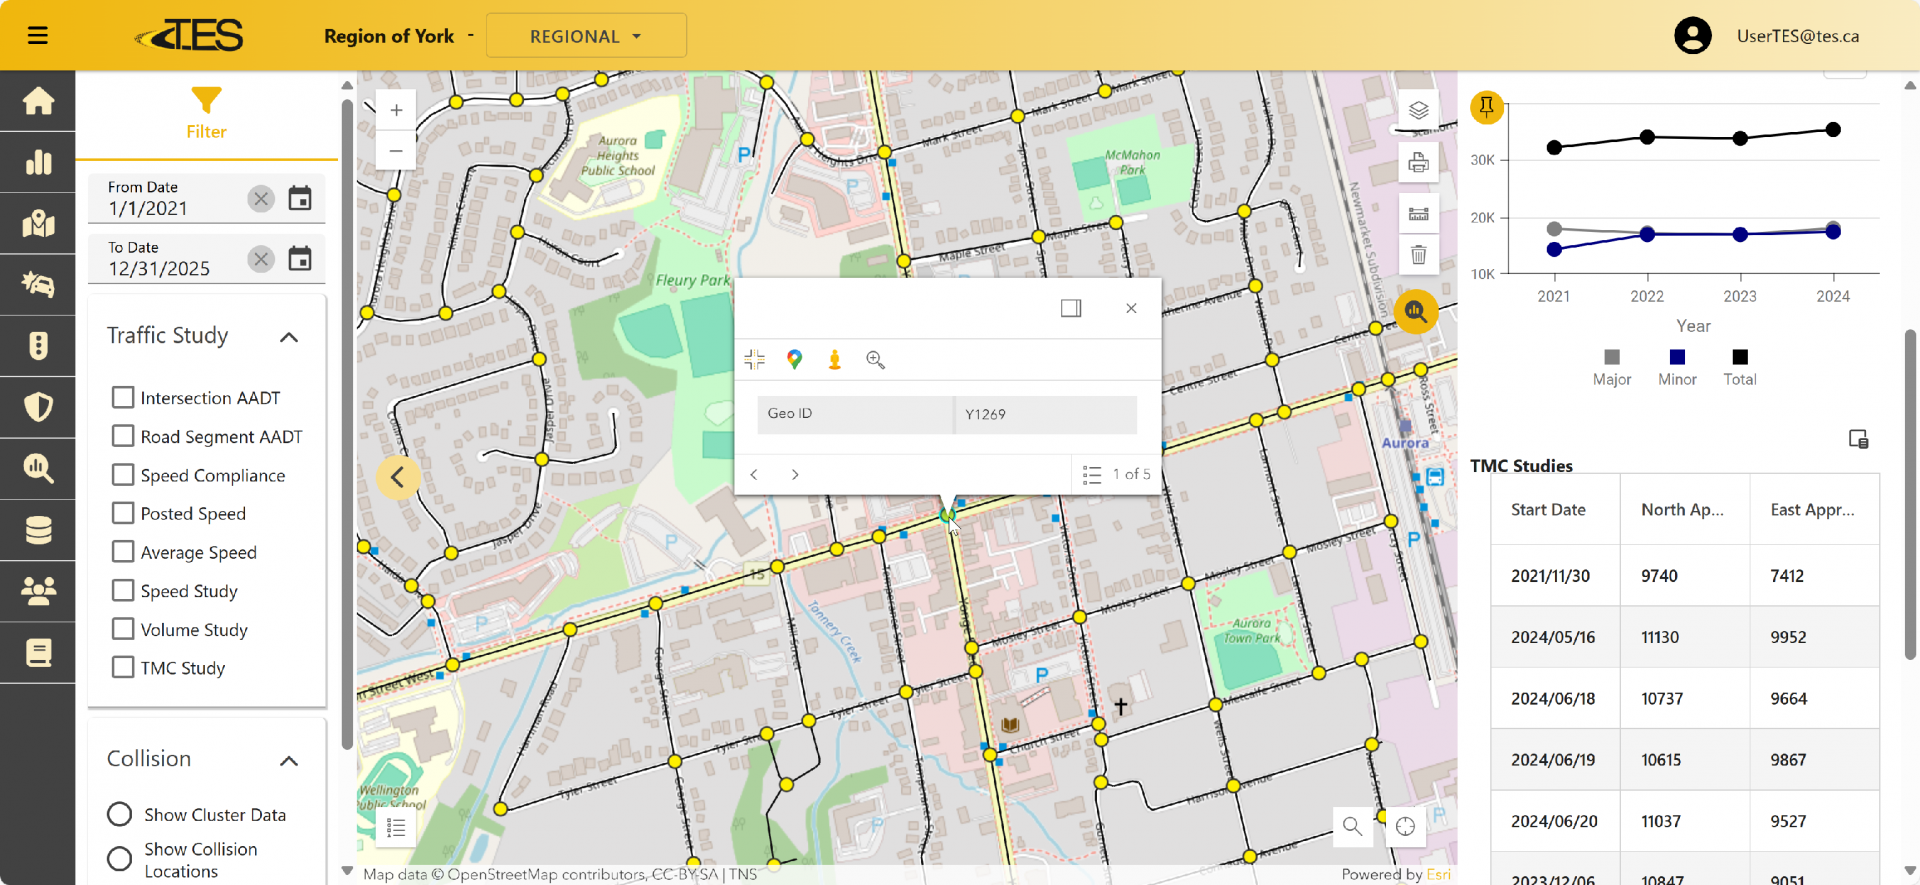
Task: Open the From Date calendar picker
Action: pos(300,198)
